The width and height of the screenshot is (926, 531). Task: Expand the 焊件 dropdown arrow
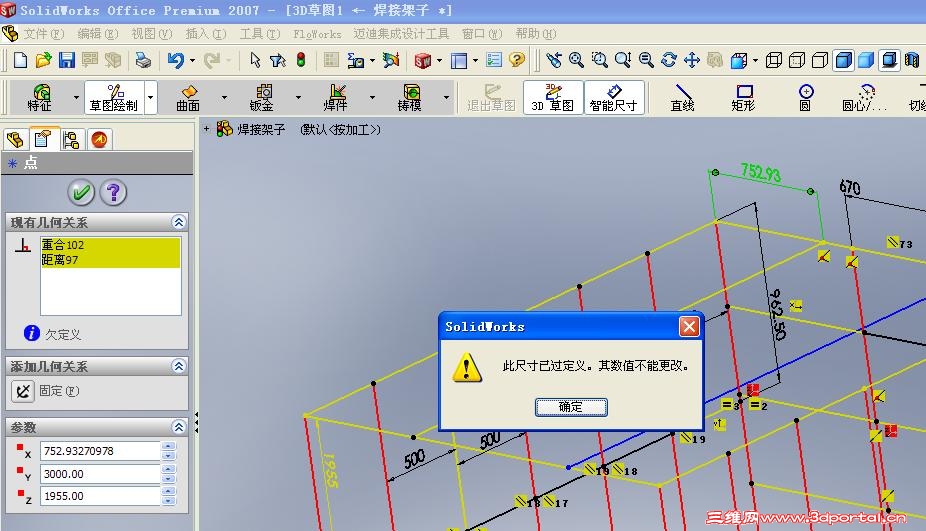point(372,97)
